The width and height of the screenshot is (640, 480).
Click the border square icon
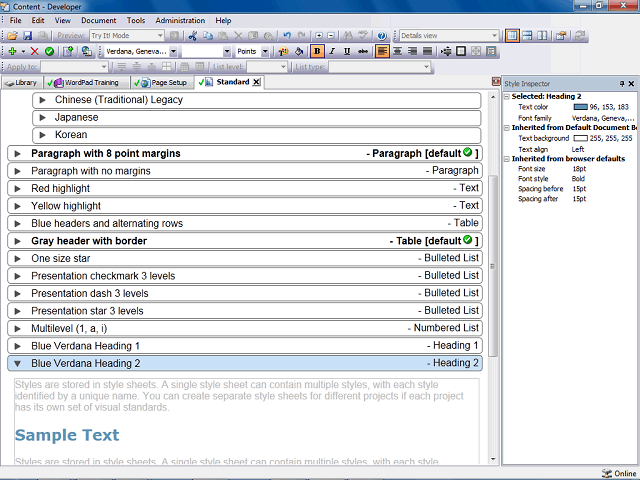[x=461, y=51]
